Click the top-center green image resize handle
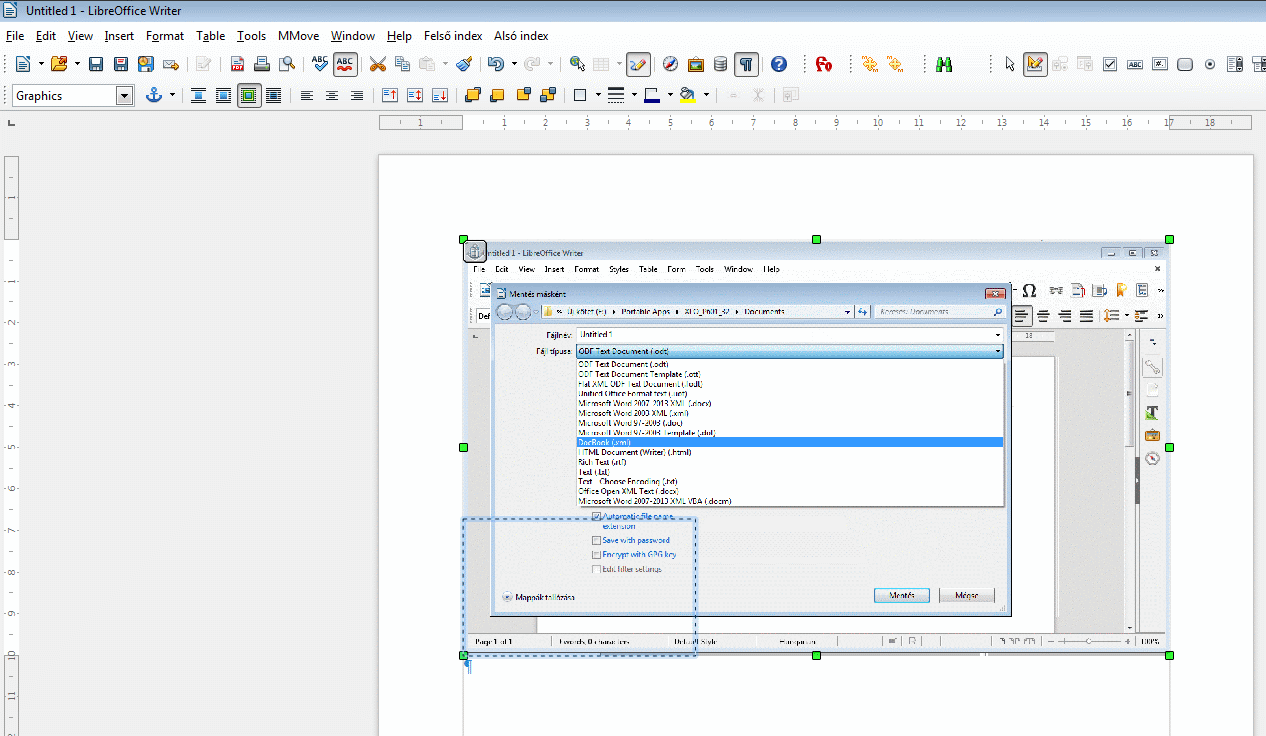 click(817, 240)
